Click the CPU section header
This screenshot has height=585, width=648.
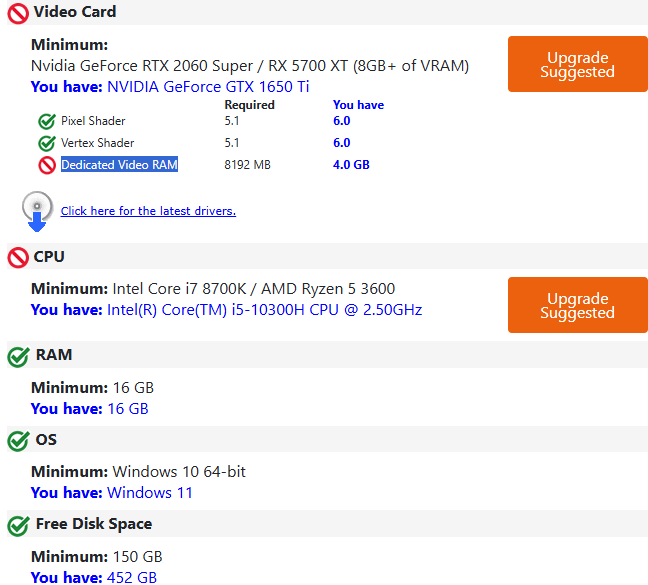(x=49, y=257)
